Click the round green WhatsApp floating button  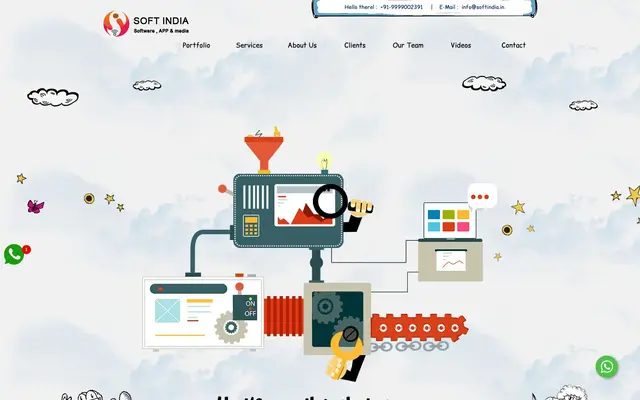pyautogui.click(x=607, y=367)
